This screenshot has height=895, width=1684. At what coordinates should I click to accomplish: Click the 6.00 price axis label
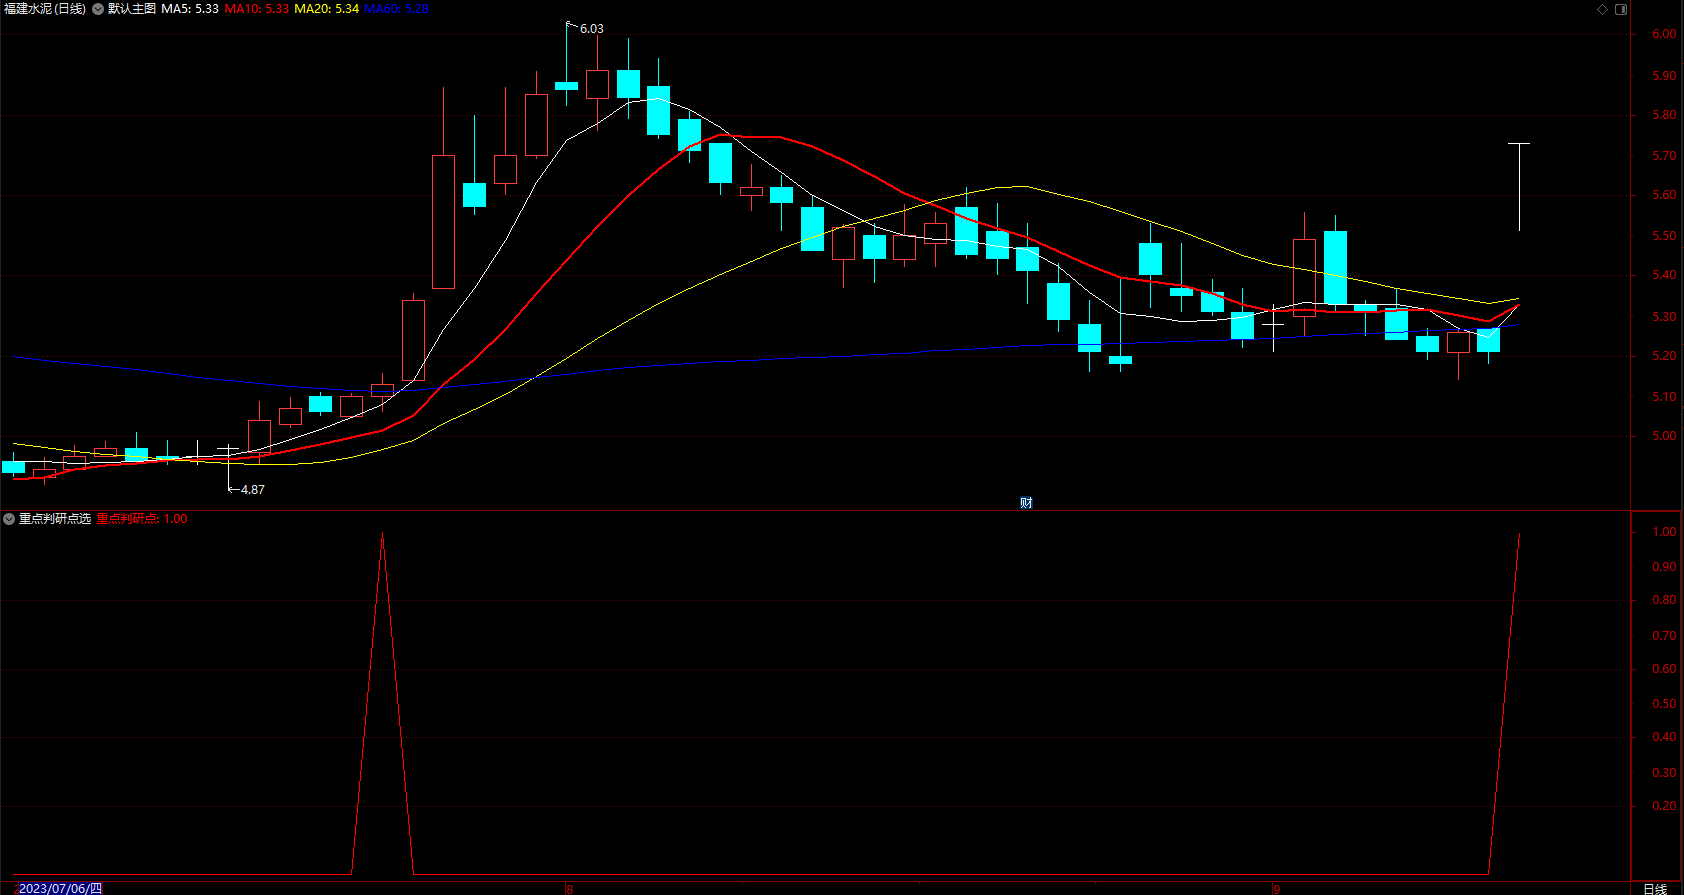1664,34
